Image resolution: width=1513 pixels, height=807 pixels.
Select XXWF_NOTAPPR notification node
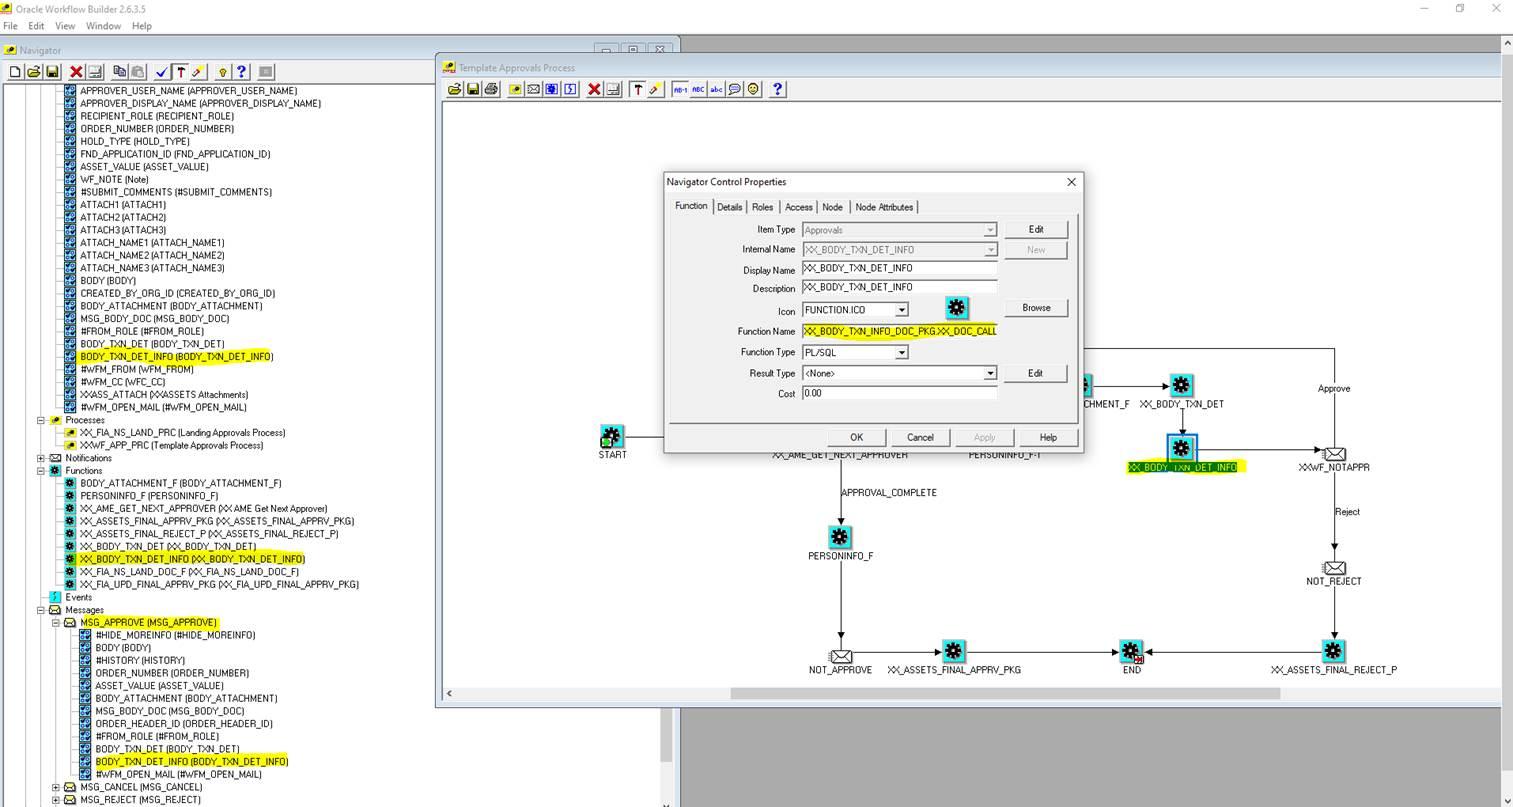pyautogui.click(x=1334, y=453)
